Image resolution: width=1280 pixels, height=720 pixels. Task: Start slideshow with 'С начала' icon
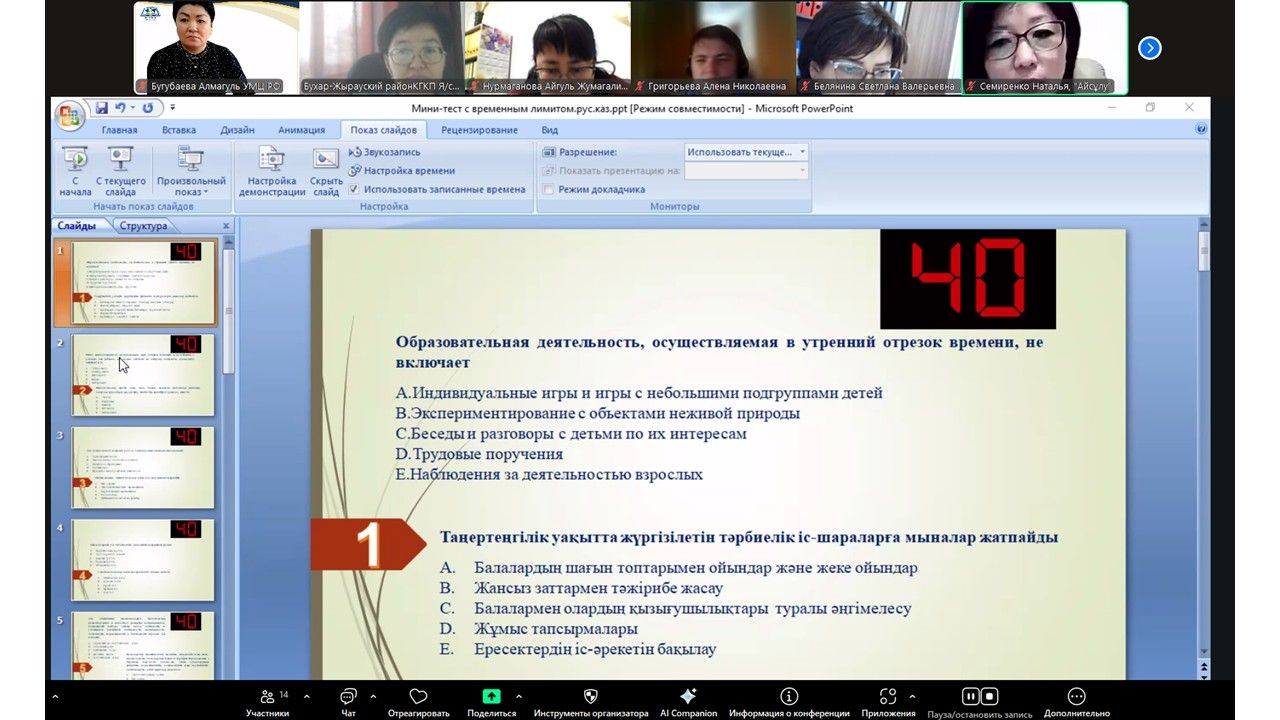click(75, 160)
